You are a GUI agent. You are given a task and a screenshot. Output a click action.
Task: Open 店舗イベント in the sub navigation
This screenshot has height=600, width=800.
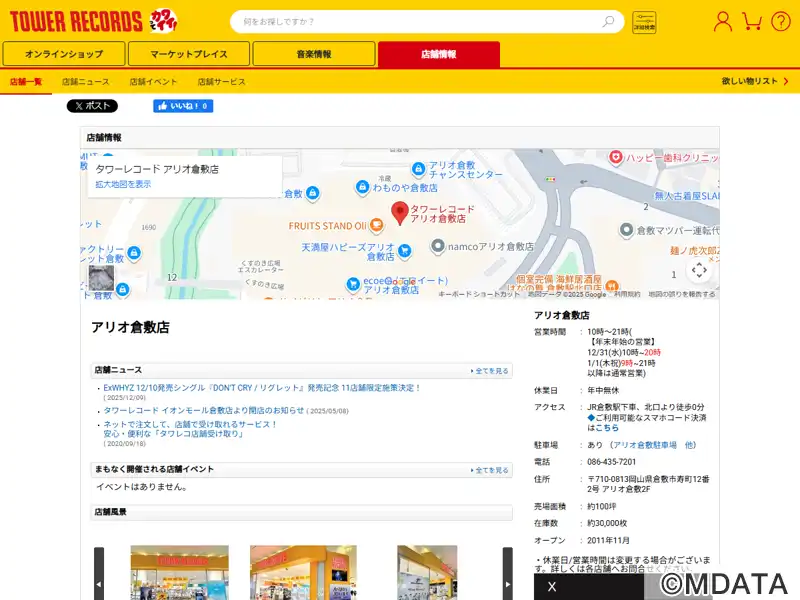[x=153, y=81]
